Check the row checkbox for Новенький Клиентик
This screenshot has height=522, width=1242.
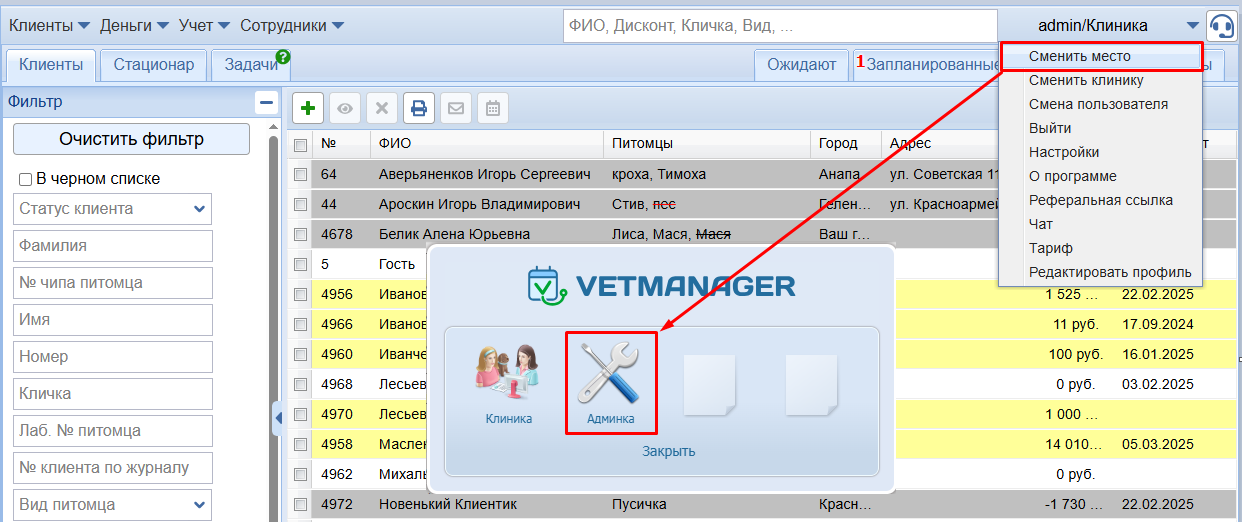300,504
